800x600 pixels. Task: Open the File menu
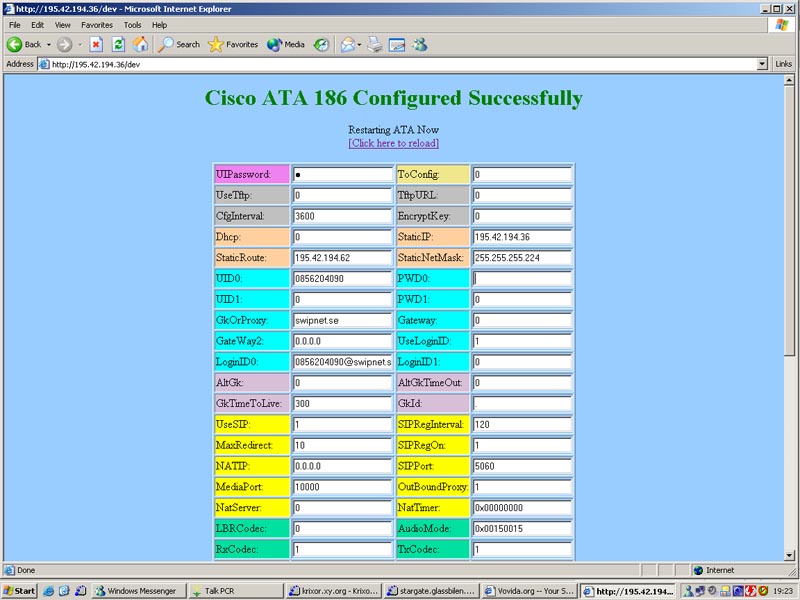click(14, 25)
